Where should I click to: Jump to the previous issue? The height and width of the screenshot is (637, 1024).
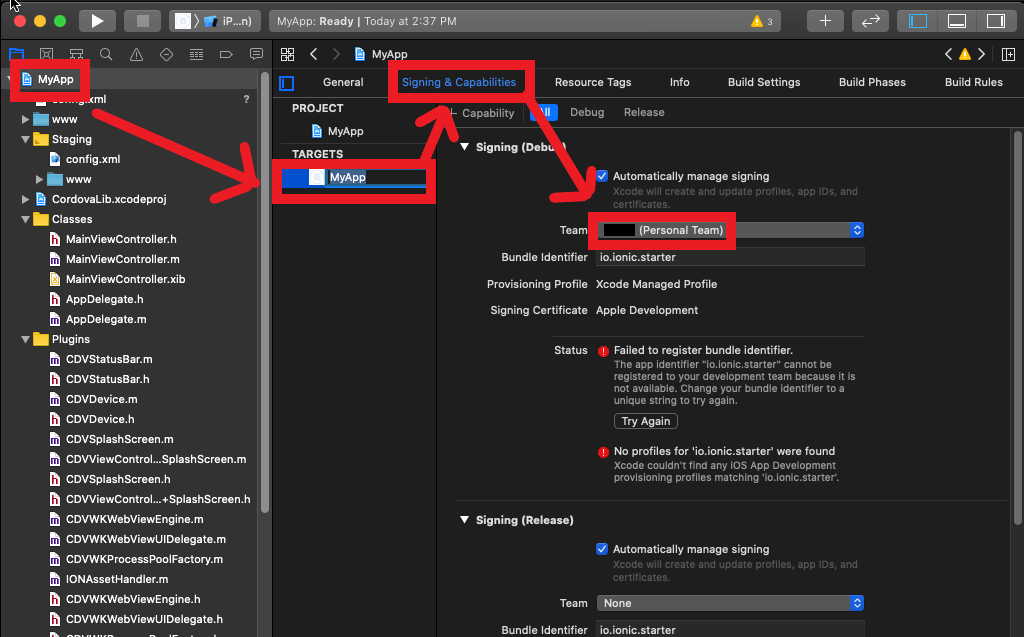(x=948, y=54)
